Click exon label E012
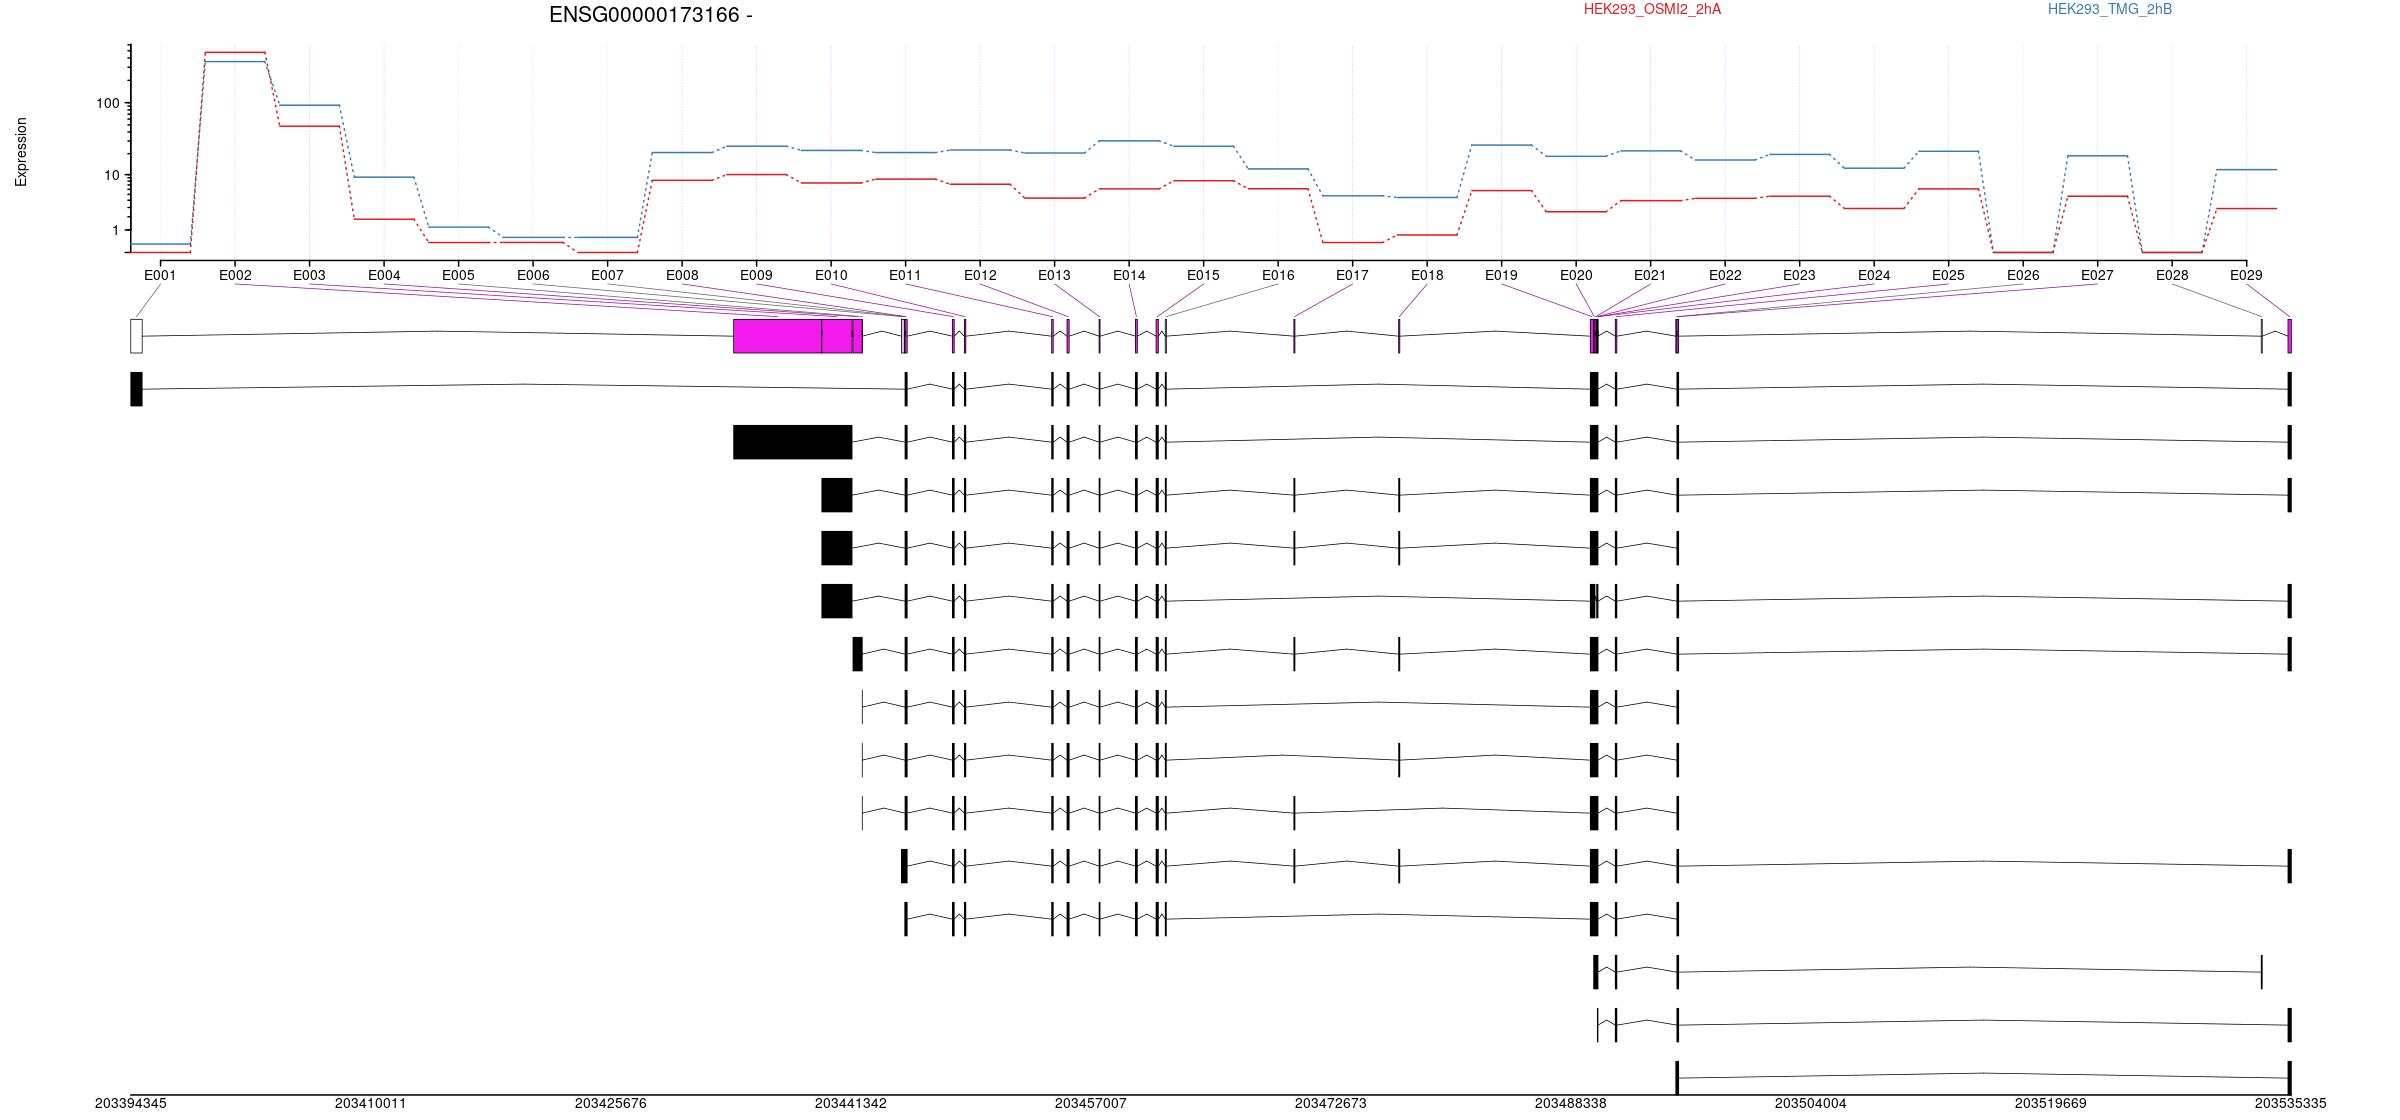This screenshot has width=2400, height=1120. (x=980, y=275)
